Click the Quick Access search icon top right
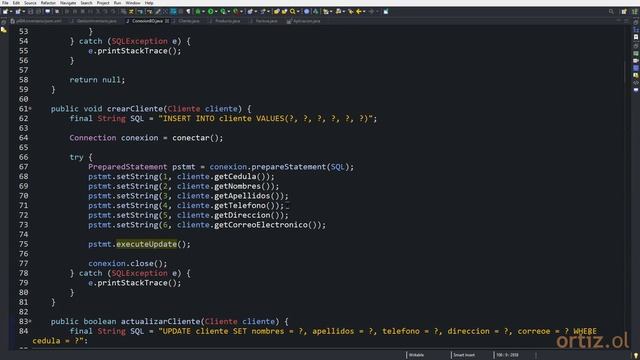Viewport: 640px width, 360px height. tap(611, 11)
